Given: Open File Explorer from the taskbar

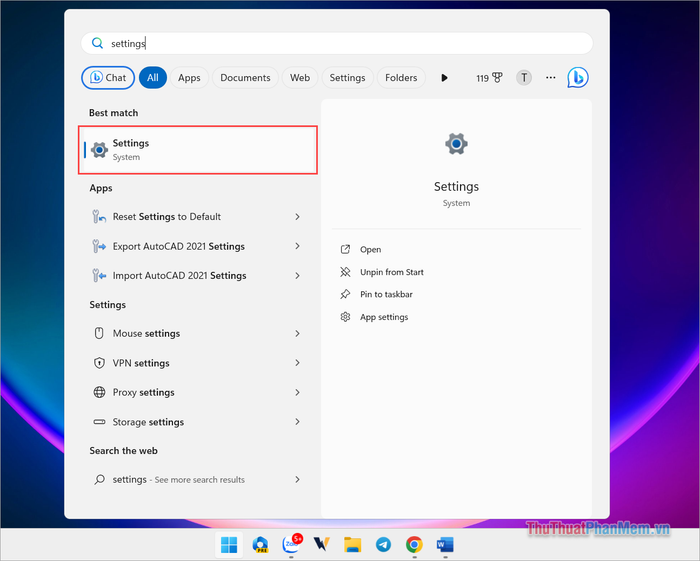Looking at the screenshot, I should (x=352, y=544).
